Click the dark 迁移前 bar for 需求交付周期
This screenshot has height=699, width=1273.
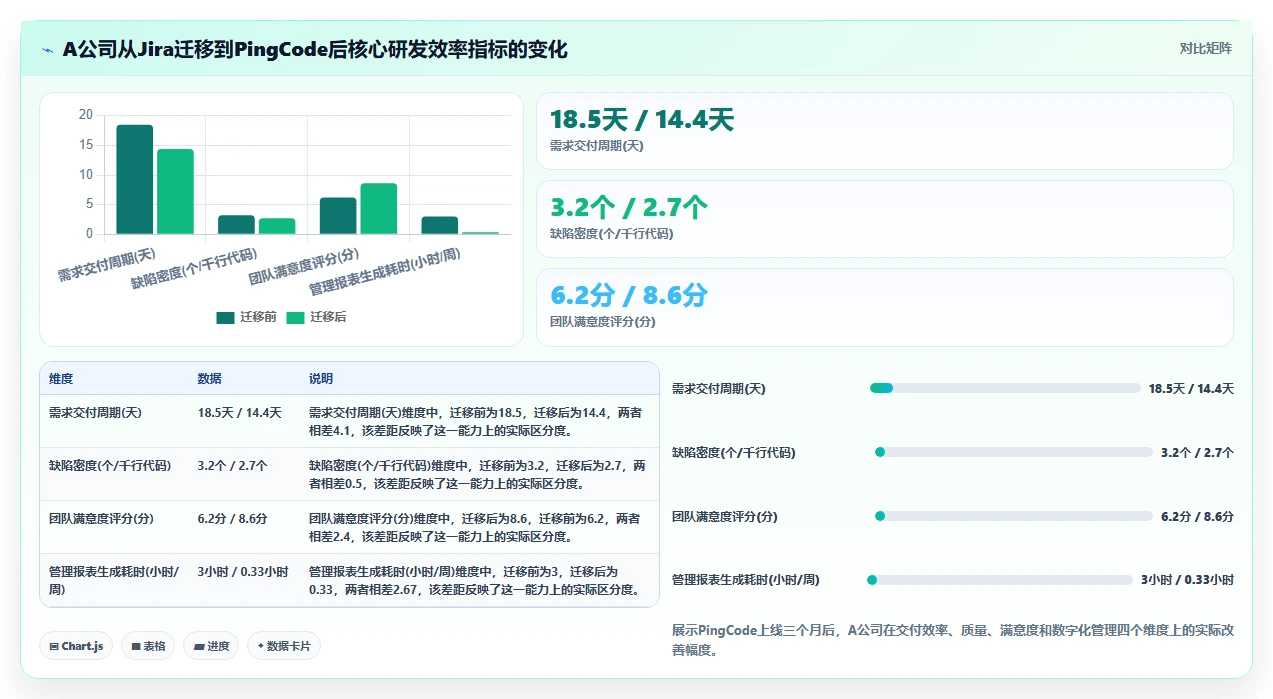click(x=135, y=179)
